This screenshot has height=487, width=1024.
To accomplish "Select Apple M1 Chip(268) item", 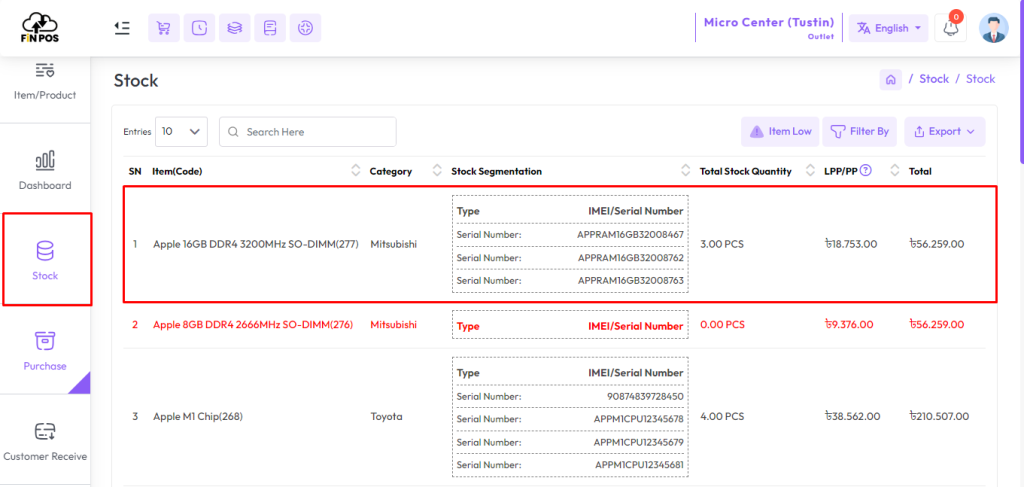I will pos(198,416).
